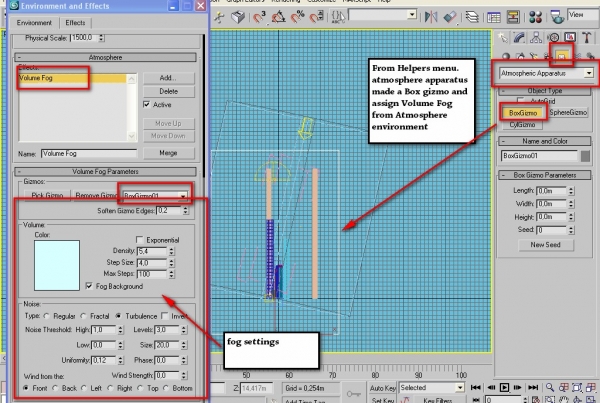
Task: Select wind from the Back
Action: coord(55,388)
